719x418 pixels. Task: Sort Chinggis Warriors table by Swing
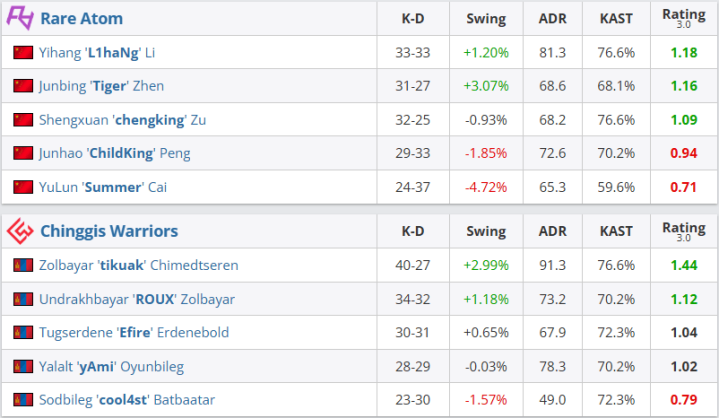pyautogui.click(x=486, y=231)
